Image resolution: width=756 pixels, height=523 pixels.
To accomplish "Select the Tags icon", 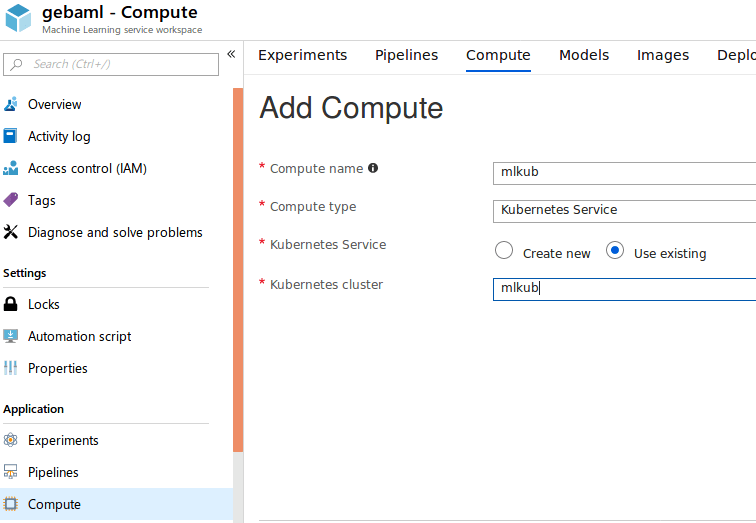I will click(11, 200).
